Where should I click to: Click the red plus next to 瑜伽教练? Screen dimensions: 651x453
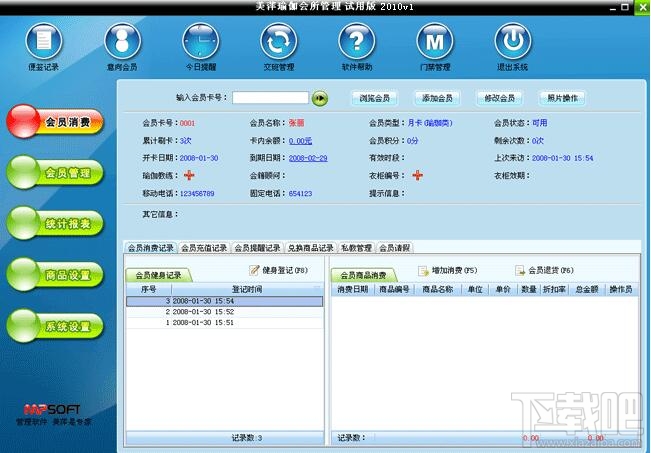[189, 175]
